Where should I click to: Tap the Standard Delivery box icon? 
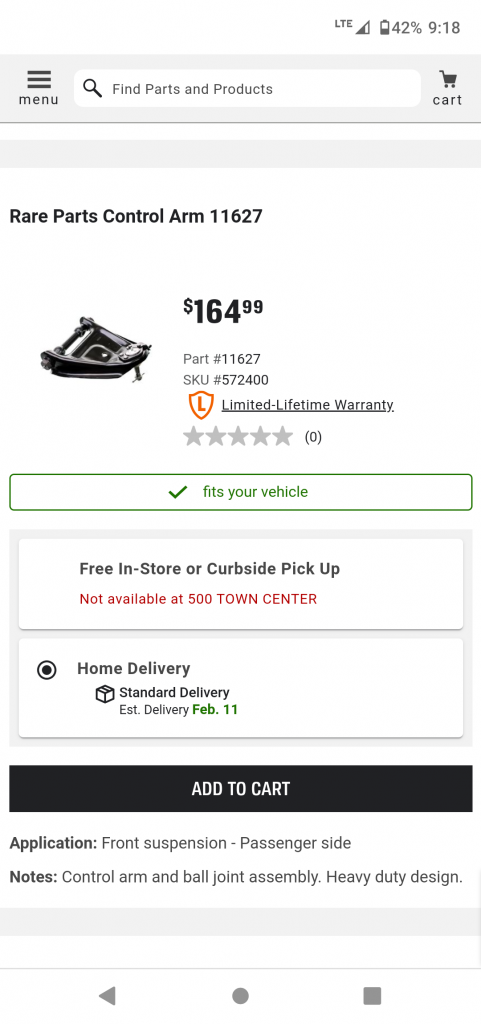[105, 694]
